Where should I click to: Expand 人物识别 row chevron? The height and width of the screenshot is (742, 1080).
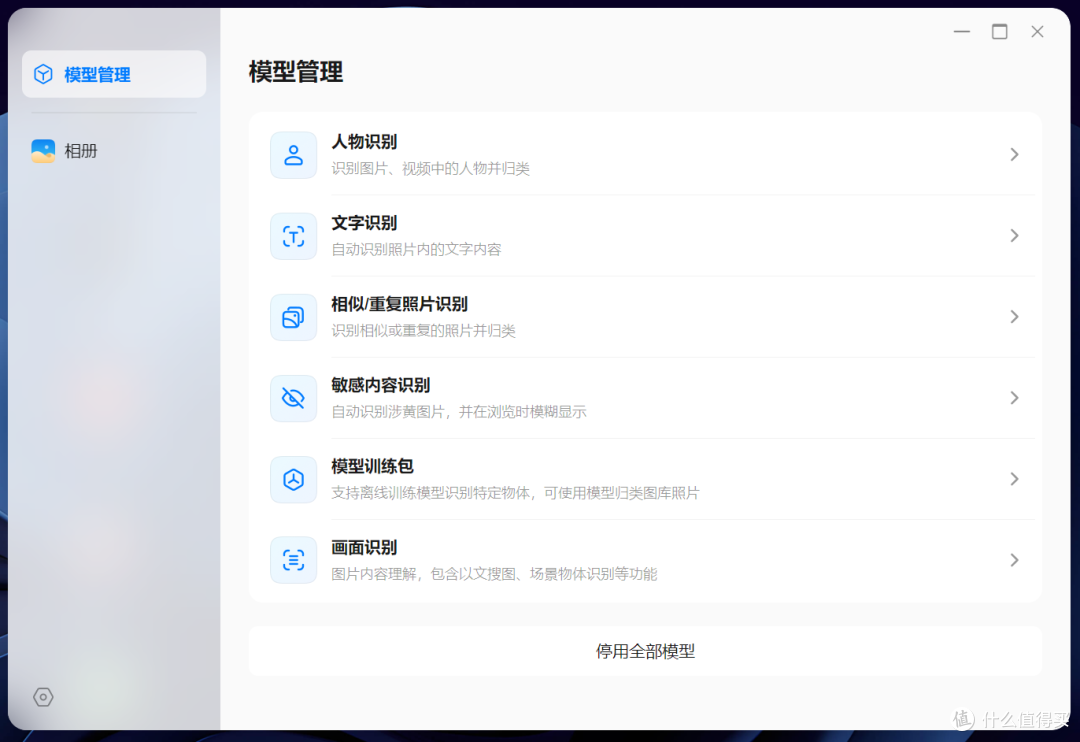coord(1015,154)
